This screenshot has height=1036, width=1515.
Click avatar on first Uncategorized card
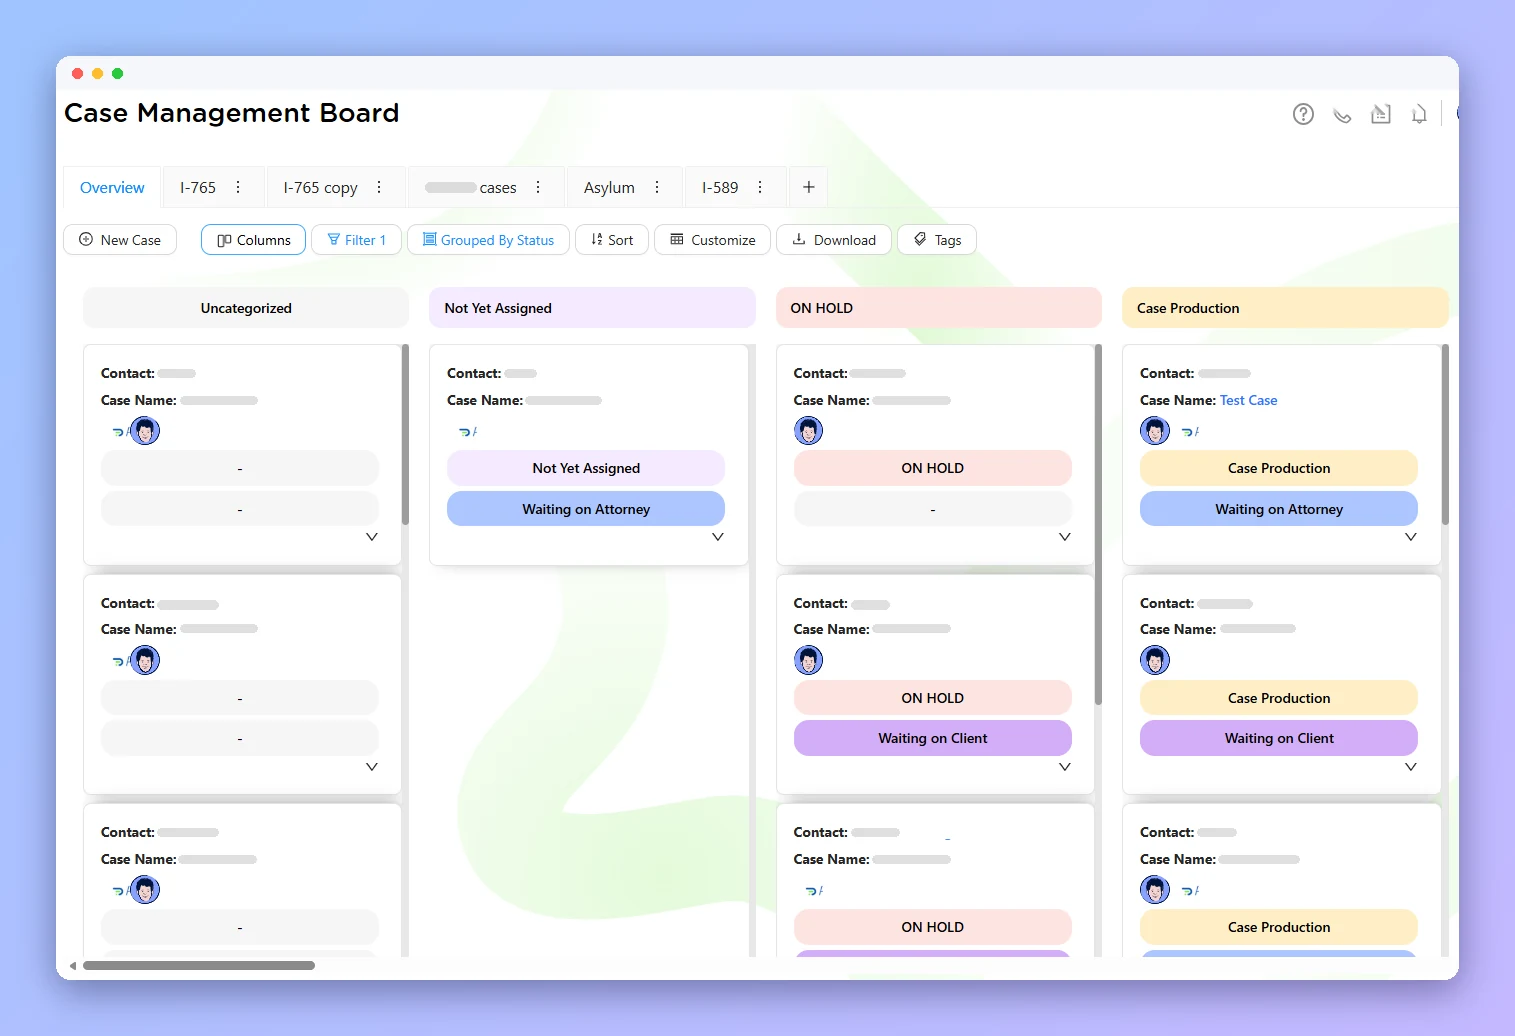(145, 431)
